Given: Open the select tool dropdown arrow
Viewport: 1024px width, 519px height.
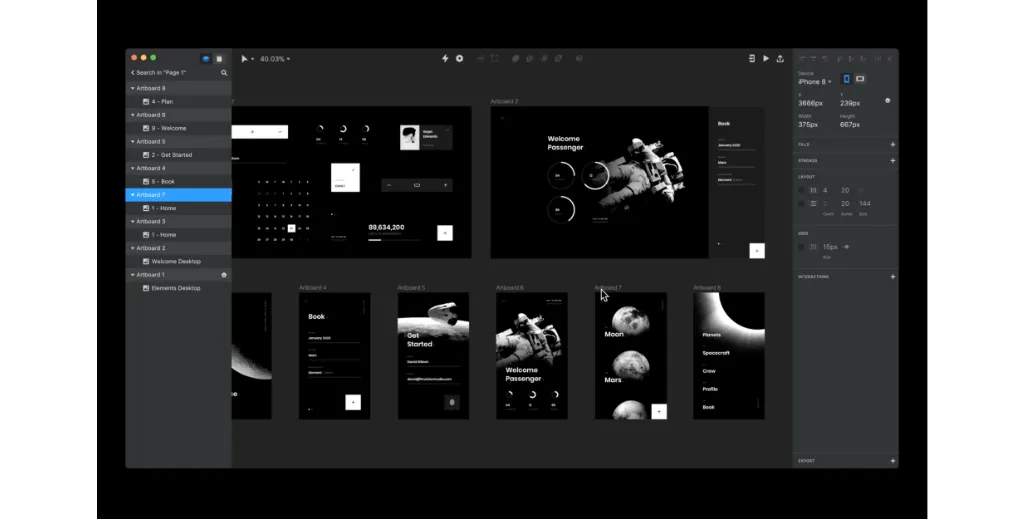Looking at the screenshot, I should [x=252, y=59].
